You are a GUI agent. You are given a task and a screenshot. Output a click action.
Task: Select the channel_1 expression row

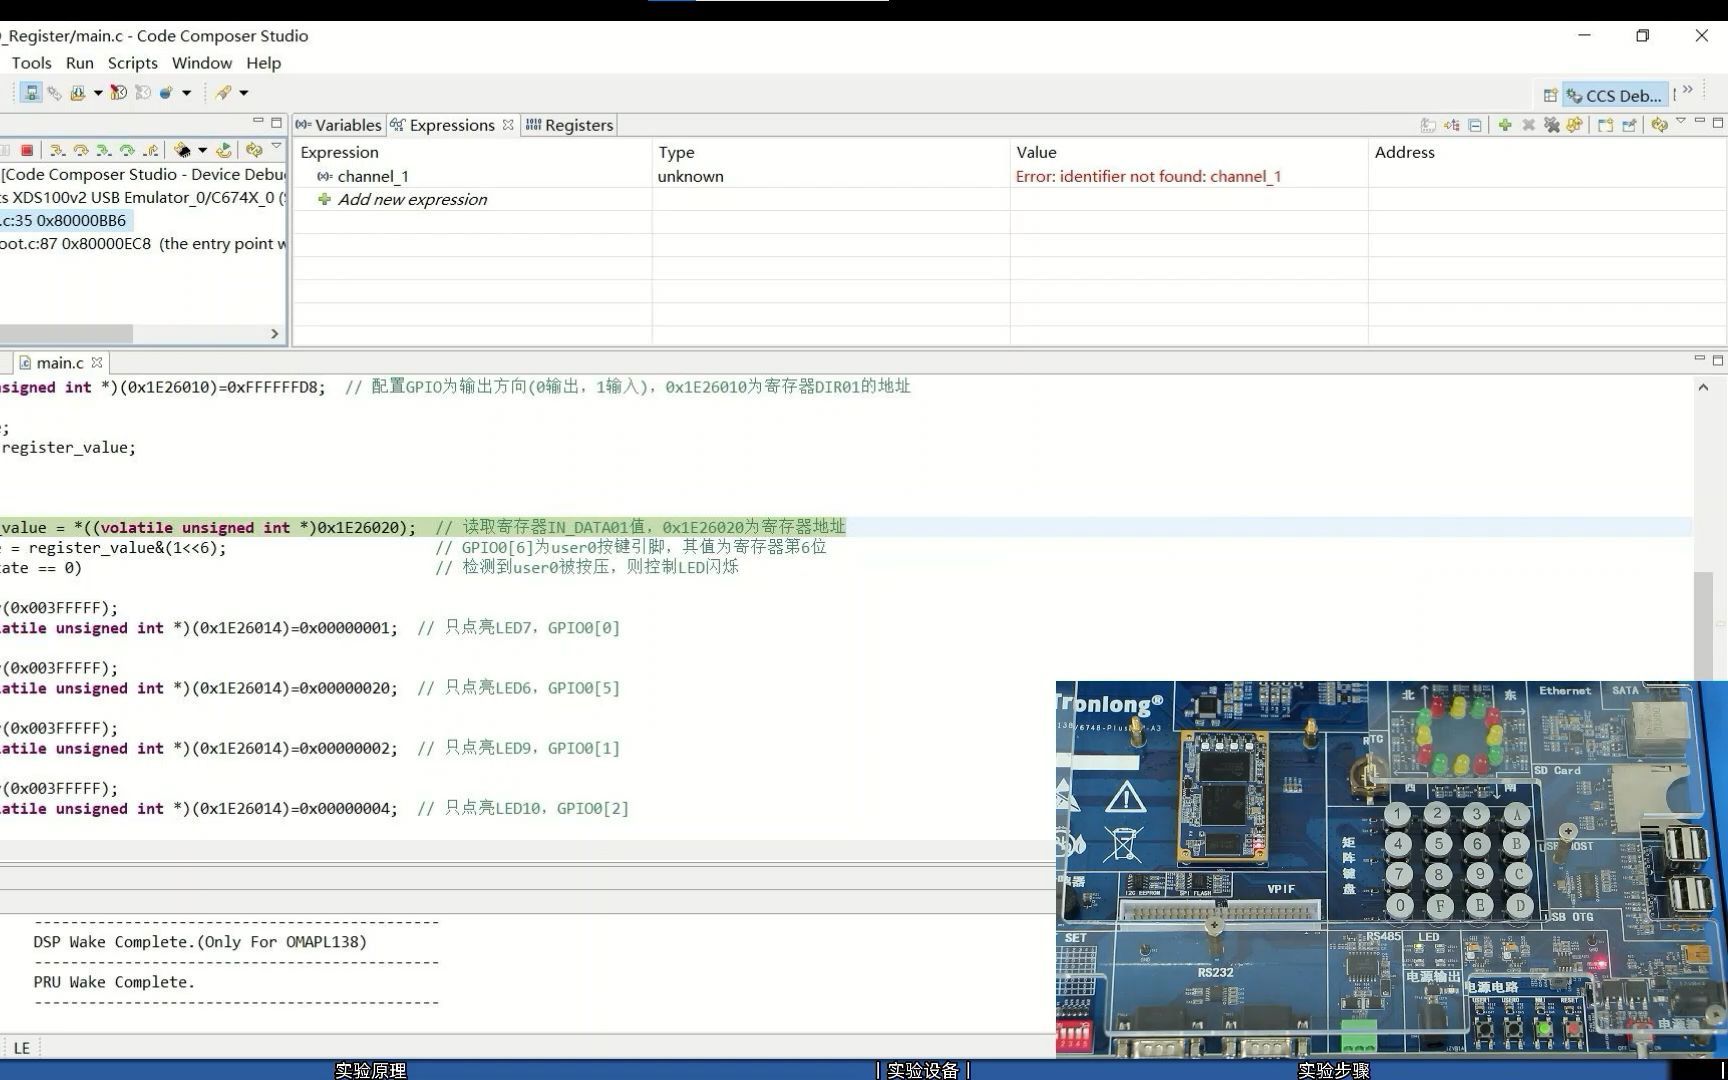373,176
